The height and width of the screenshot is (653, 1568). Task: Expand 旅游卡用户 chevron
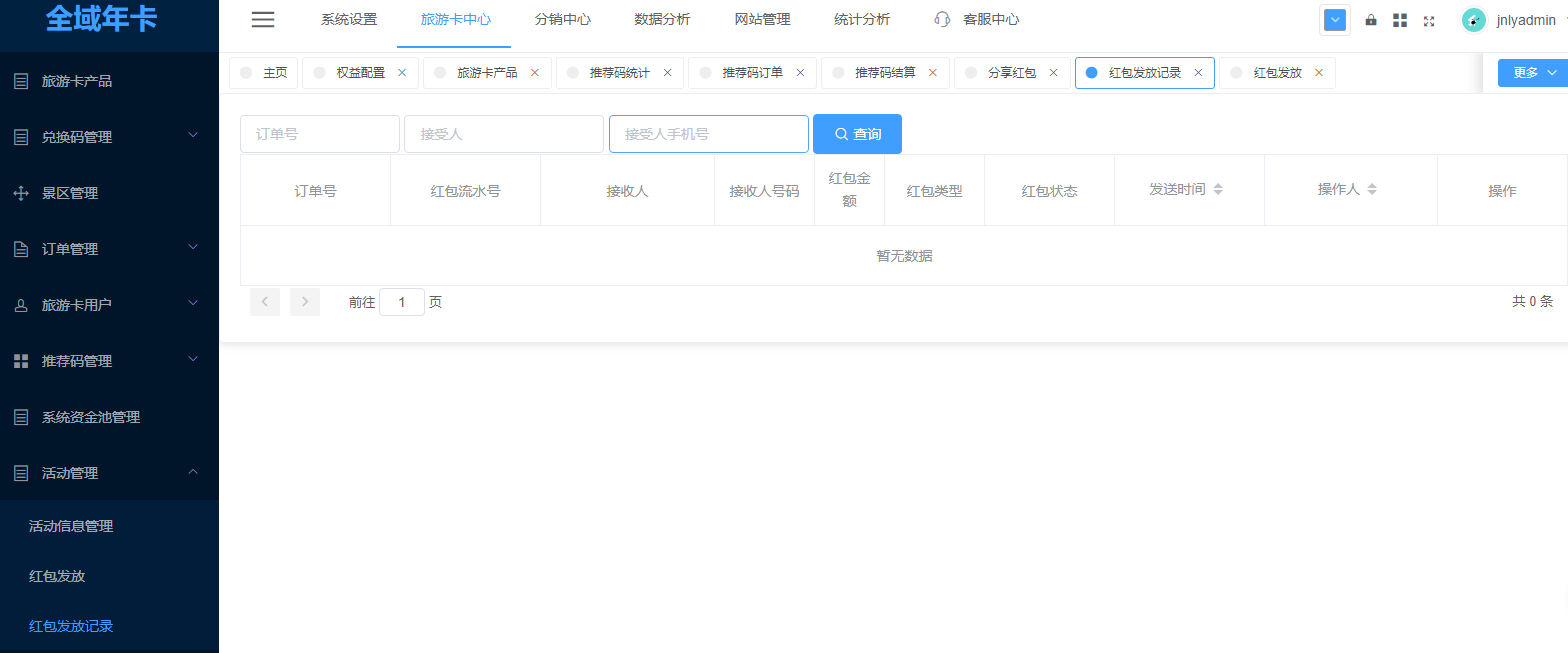coord(194,303)
